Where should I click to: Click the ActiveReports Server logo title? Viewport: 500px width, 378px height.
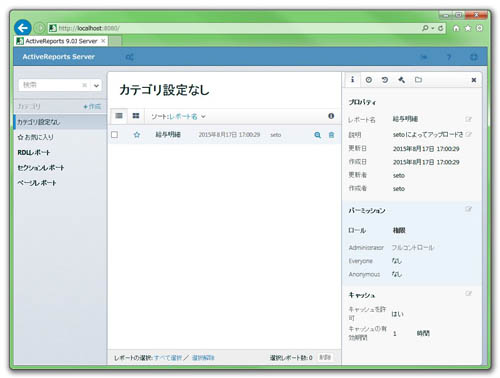click(x=59, y=57)
